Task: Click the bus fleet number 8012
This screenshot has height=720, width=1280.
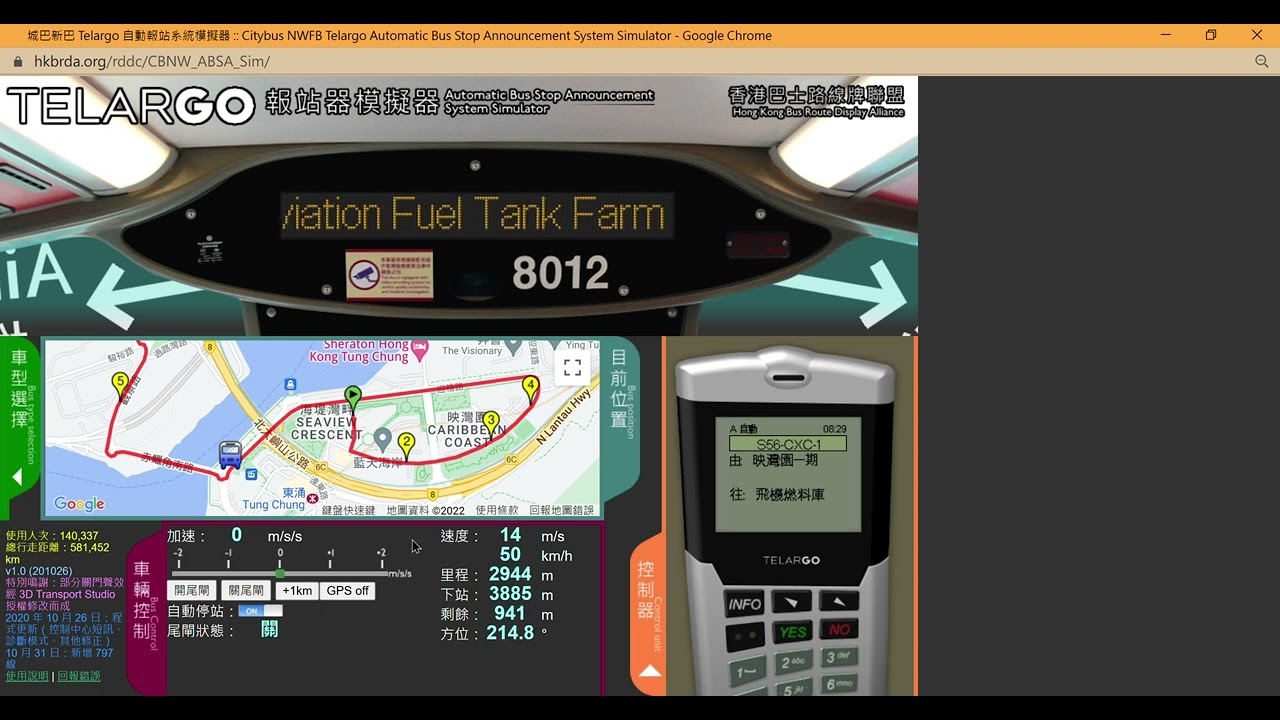Action: point(560,273)
